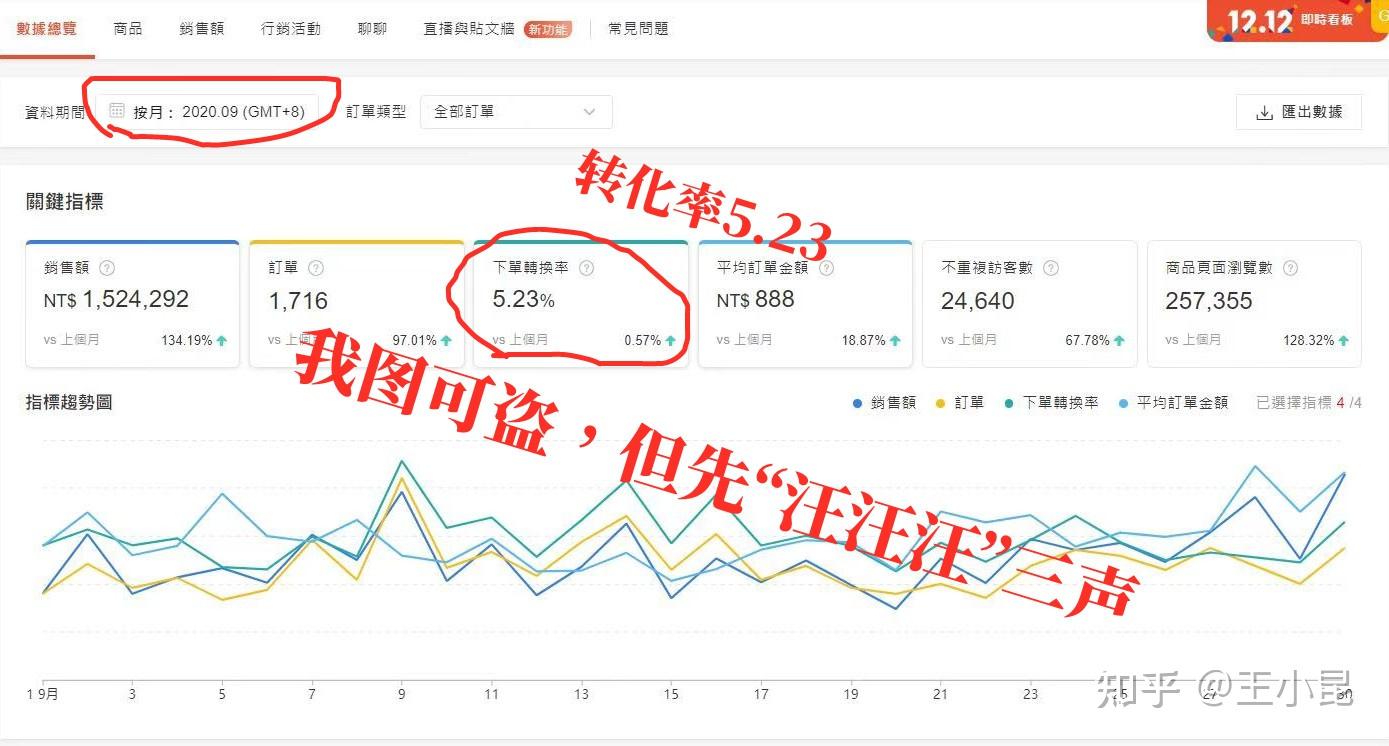Image resolution: width=1389 pixels, height=746 pixels.
Task: Click the 匯出數據 export button
Action: pos(1297,112)
